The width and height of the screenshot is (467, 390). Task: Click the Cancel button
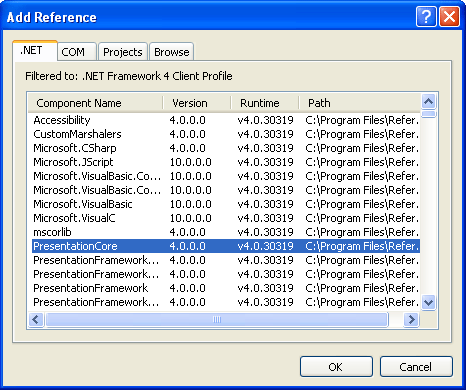(x=416, y=367)
